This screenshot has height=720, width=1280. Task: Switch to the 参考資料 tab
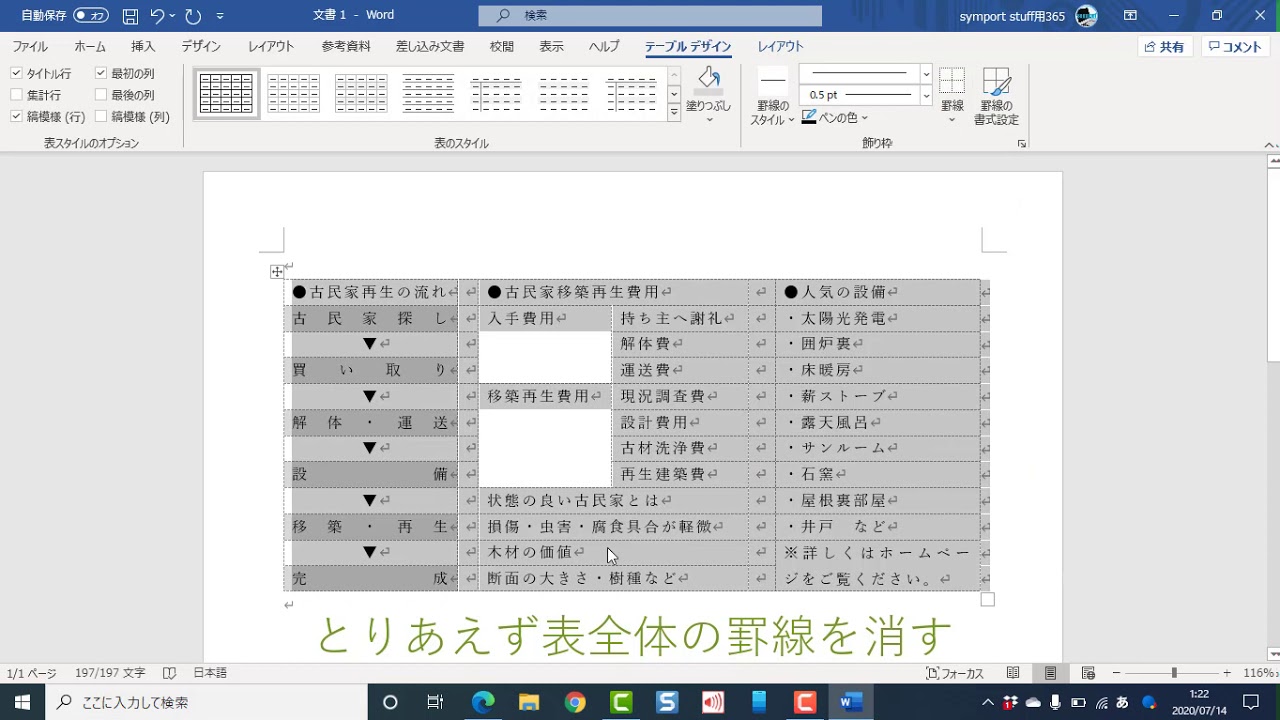point(346,47)
